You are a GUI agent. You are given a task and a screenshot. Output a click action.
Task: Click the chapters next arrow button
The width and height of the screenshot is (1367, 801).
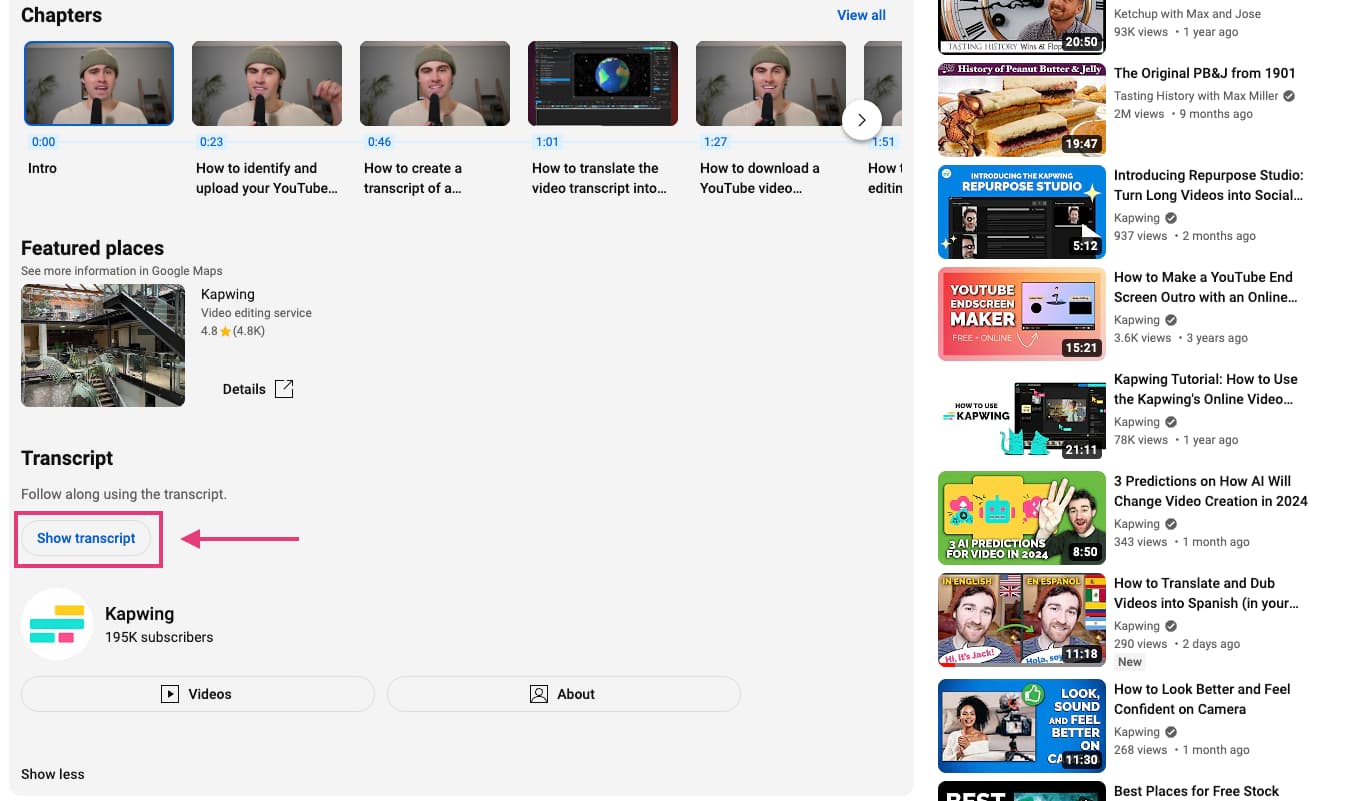pos(862,121)
